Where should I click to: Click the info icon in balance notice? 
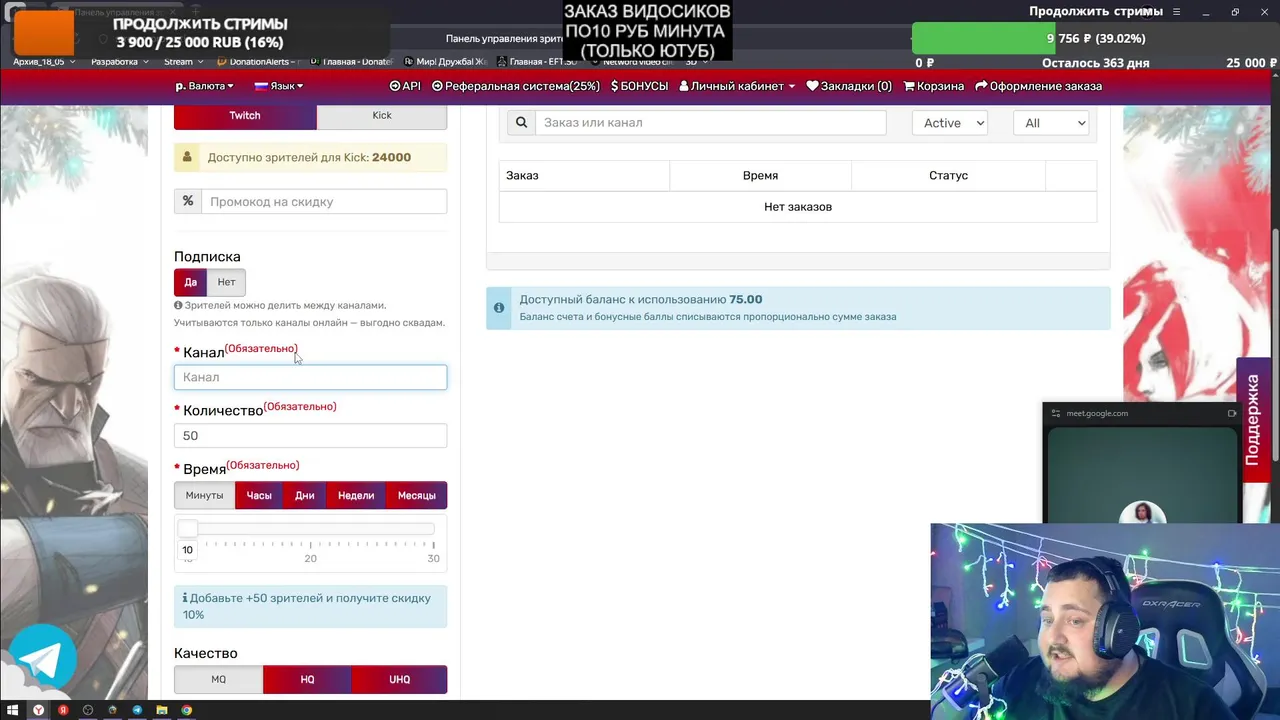(x=499, y=308)
